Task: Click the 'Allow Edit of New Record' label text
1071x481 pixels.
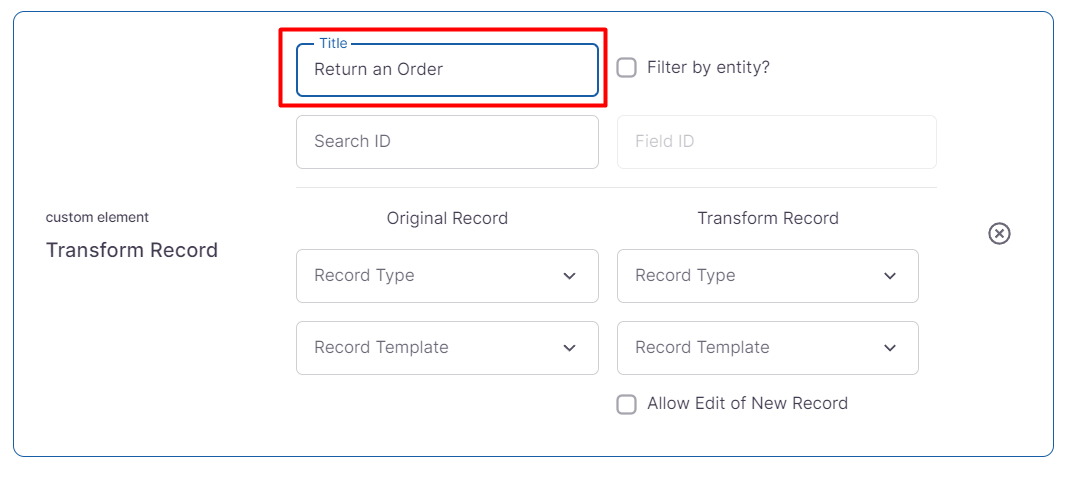Action: [747, 404]
